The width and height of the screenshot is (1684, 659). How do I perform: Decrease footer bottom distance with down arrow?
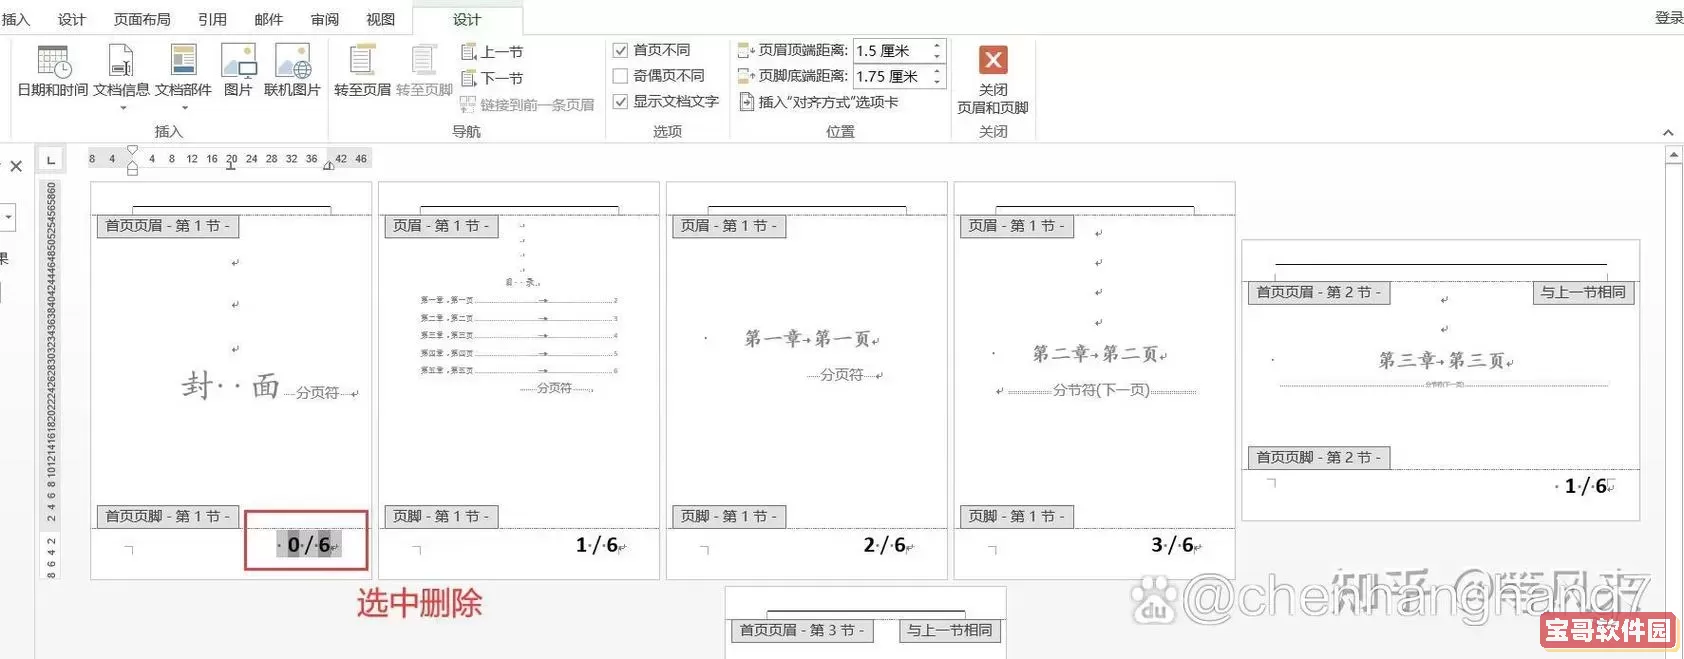coord(937,81)
